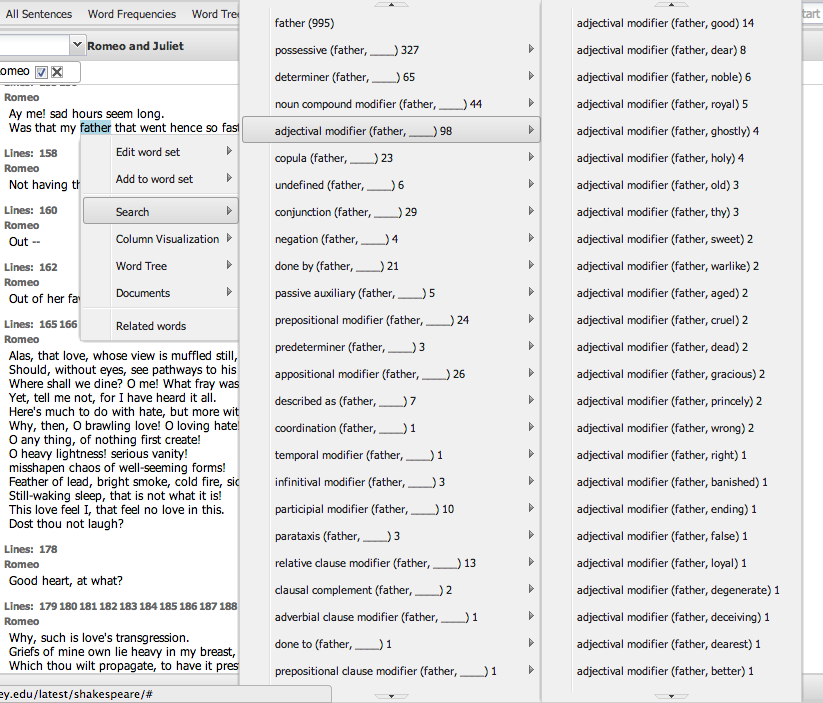Choose Related words in context menu
Screen dimensions: 823x703
[161, 326]
